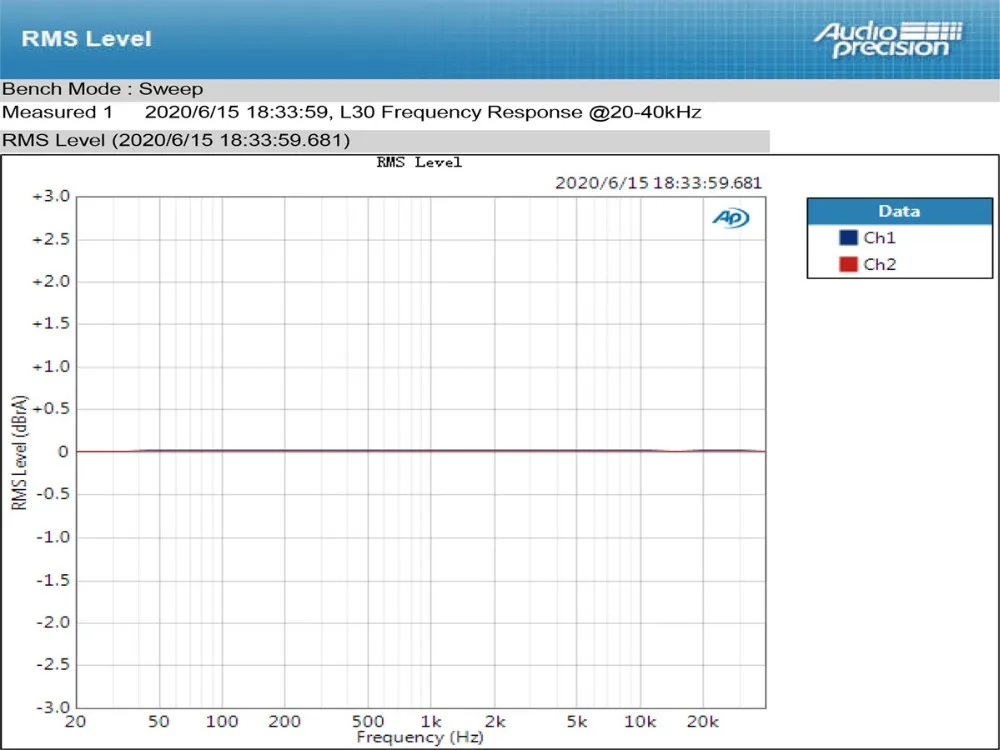Select the blue Ch1 color swatch
The width and height of the screenshot is (1000, 750).
point(848,238)
